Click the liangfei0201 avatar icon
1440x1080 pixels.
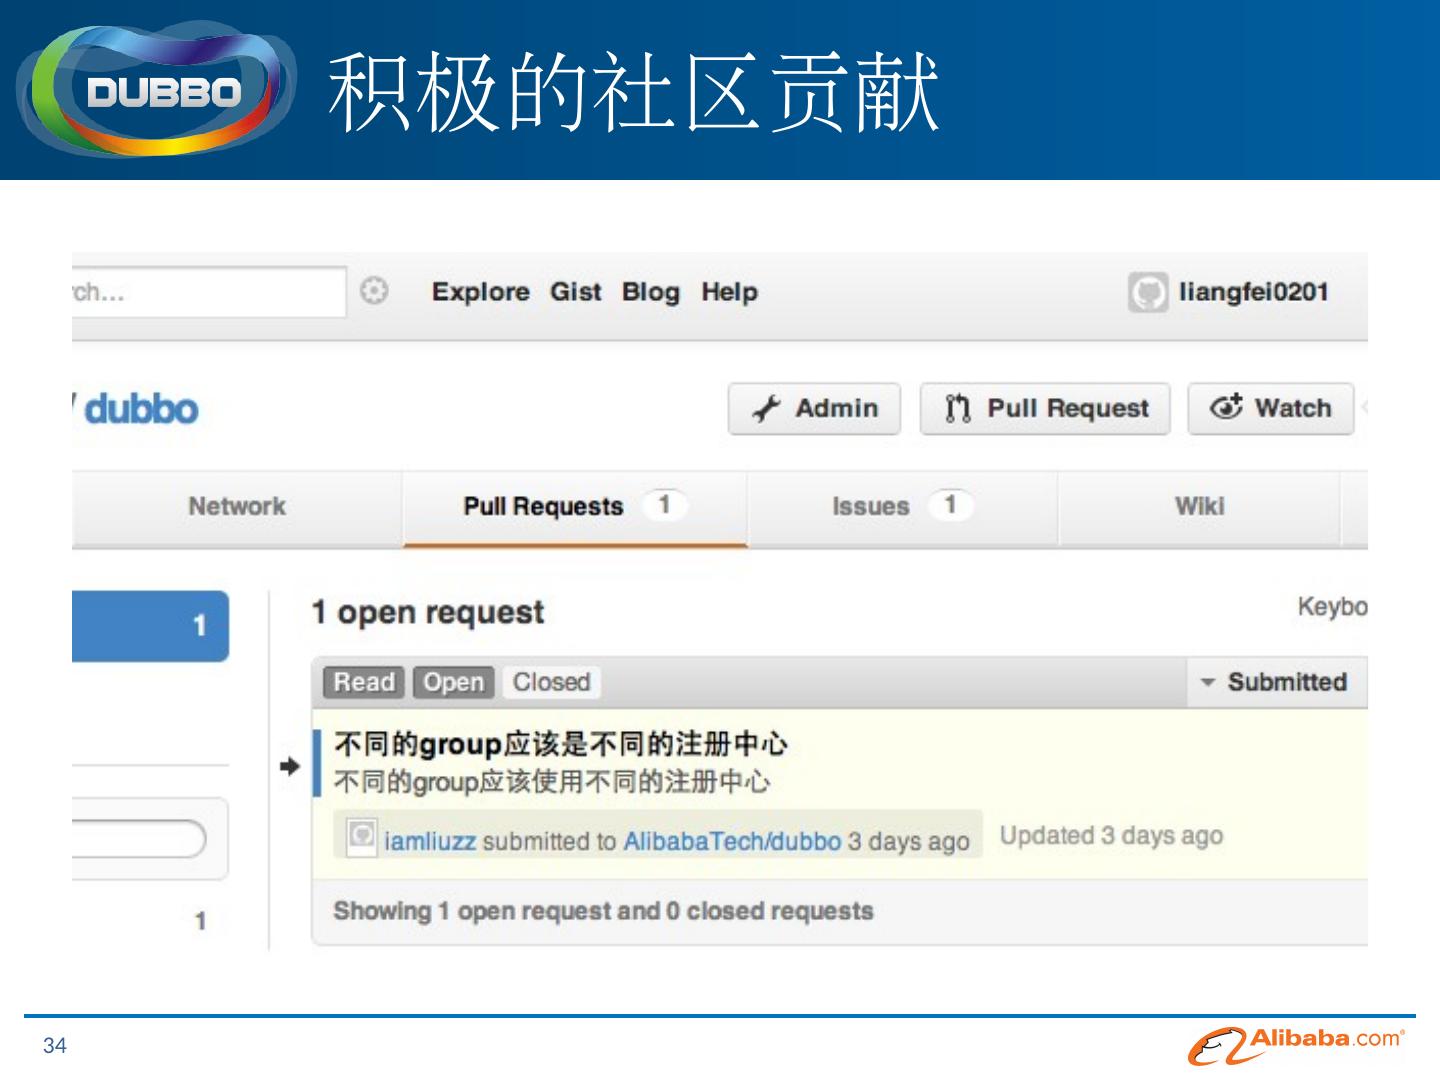[x=1148, y=292]
